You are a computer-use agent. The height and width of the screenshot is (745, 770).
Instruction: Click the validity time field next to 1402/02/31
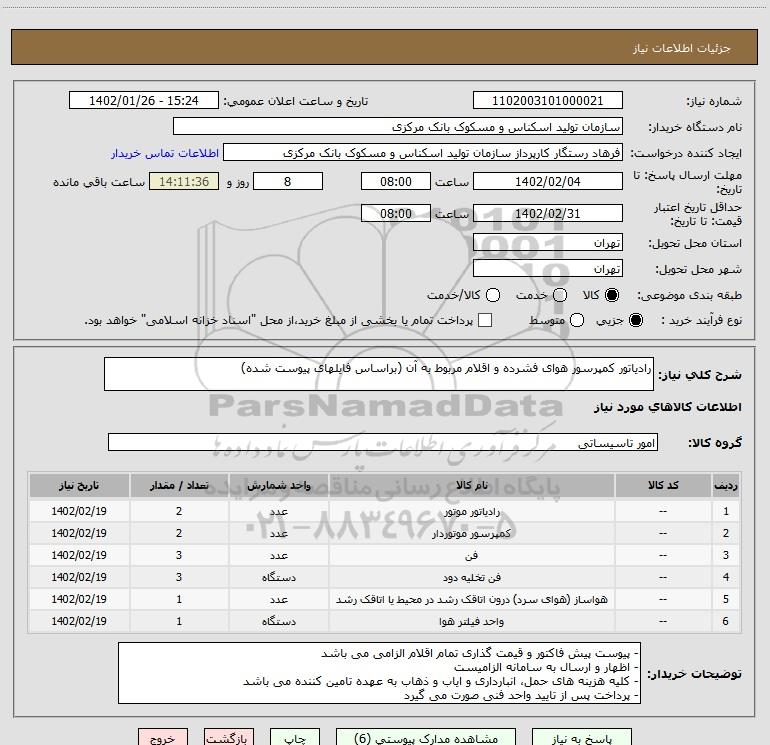(x=396, y=214)
